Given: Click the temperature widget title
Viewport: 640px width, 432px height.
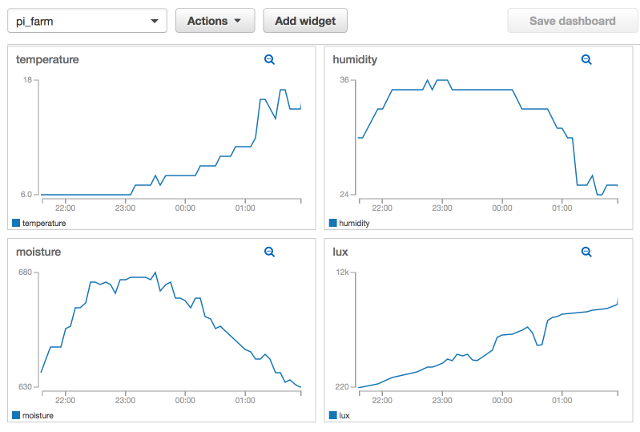Looking at the screenshot, I should (x=47, y=60).
